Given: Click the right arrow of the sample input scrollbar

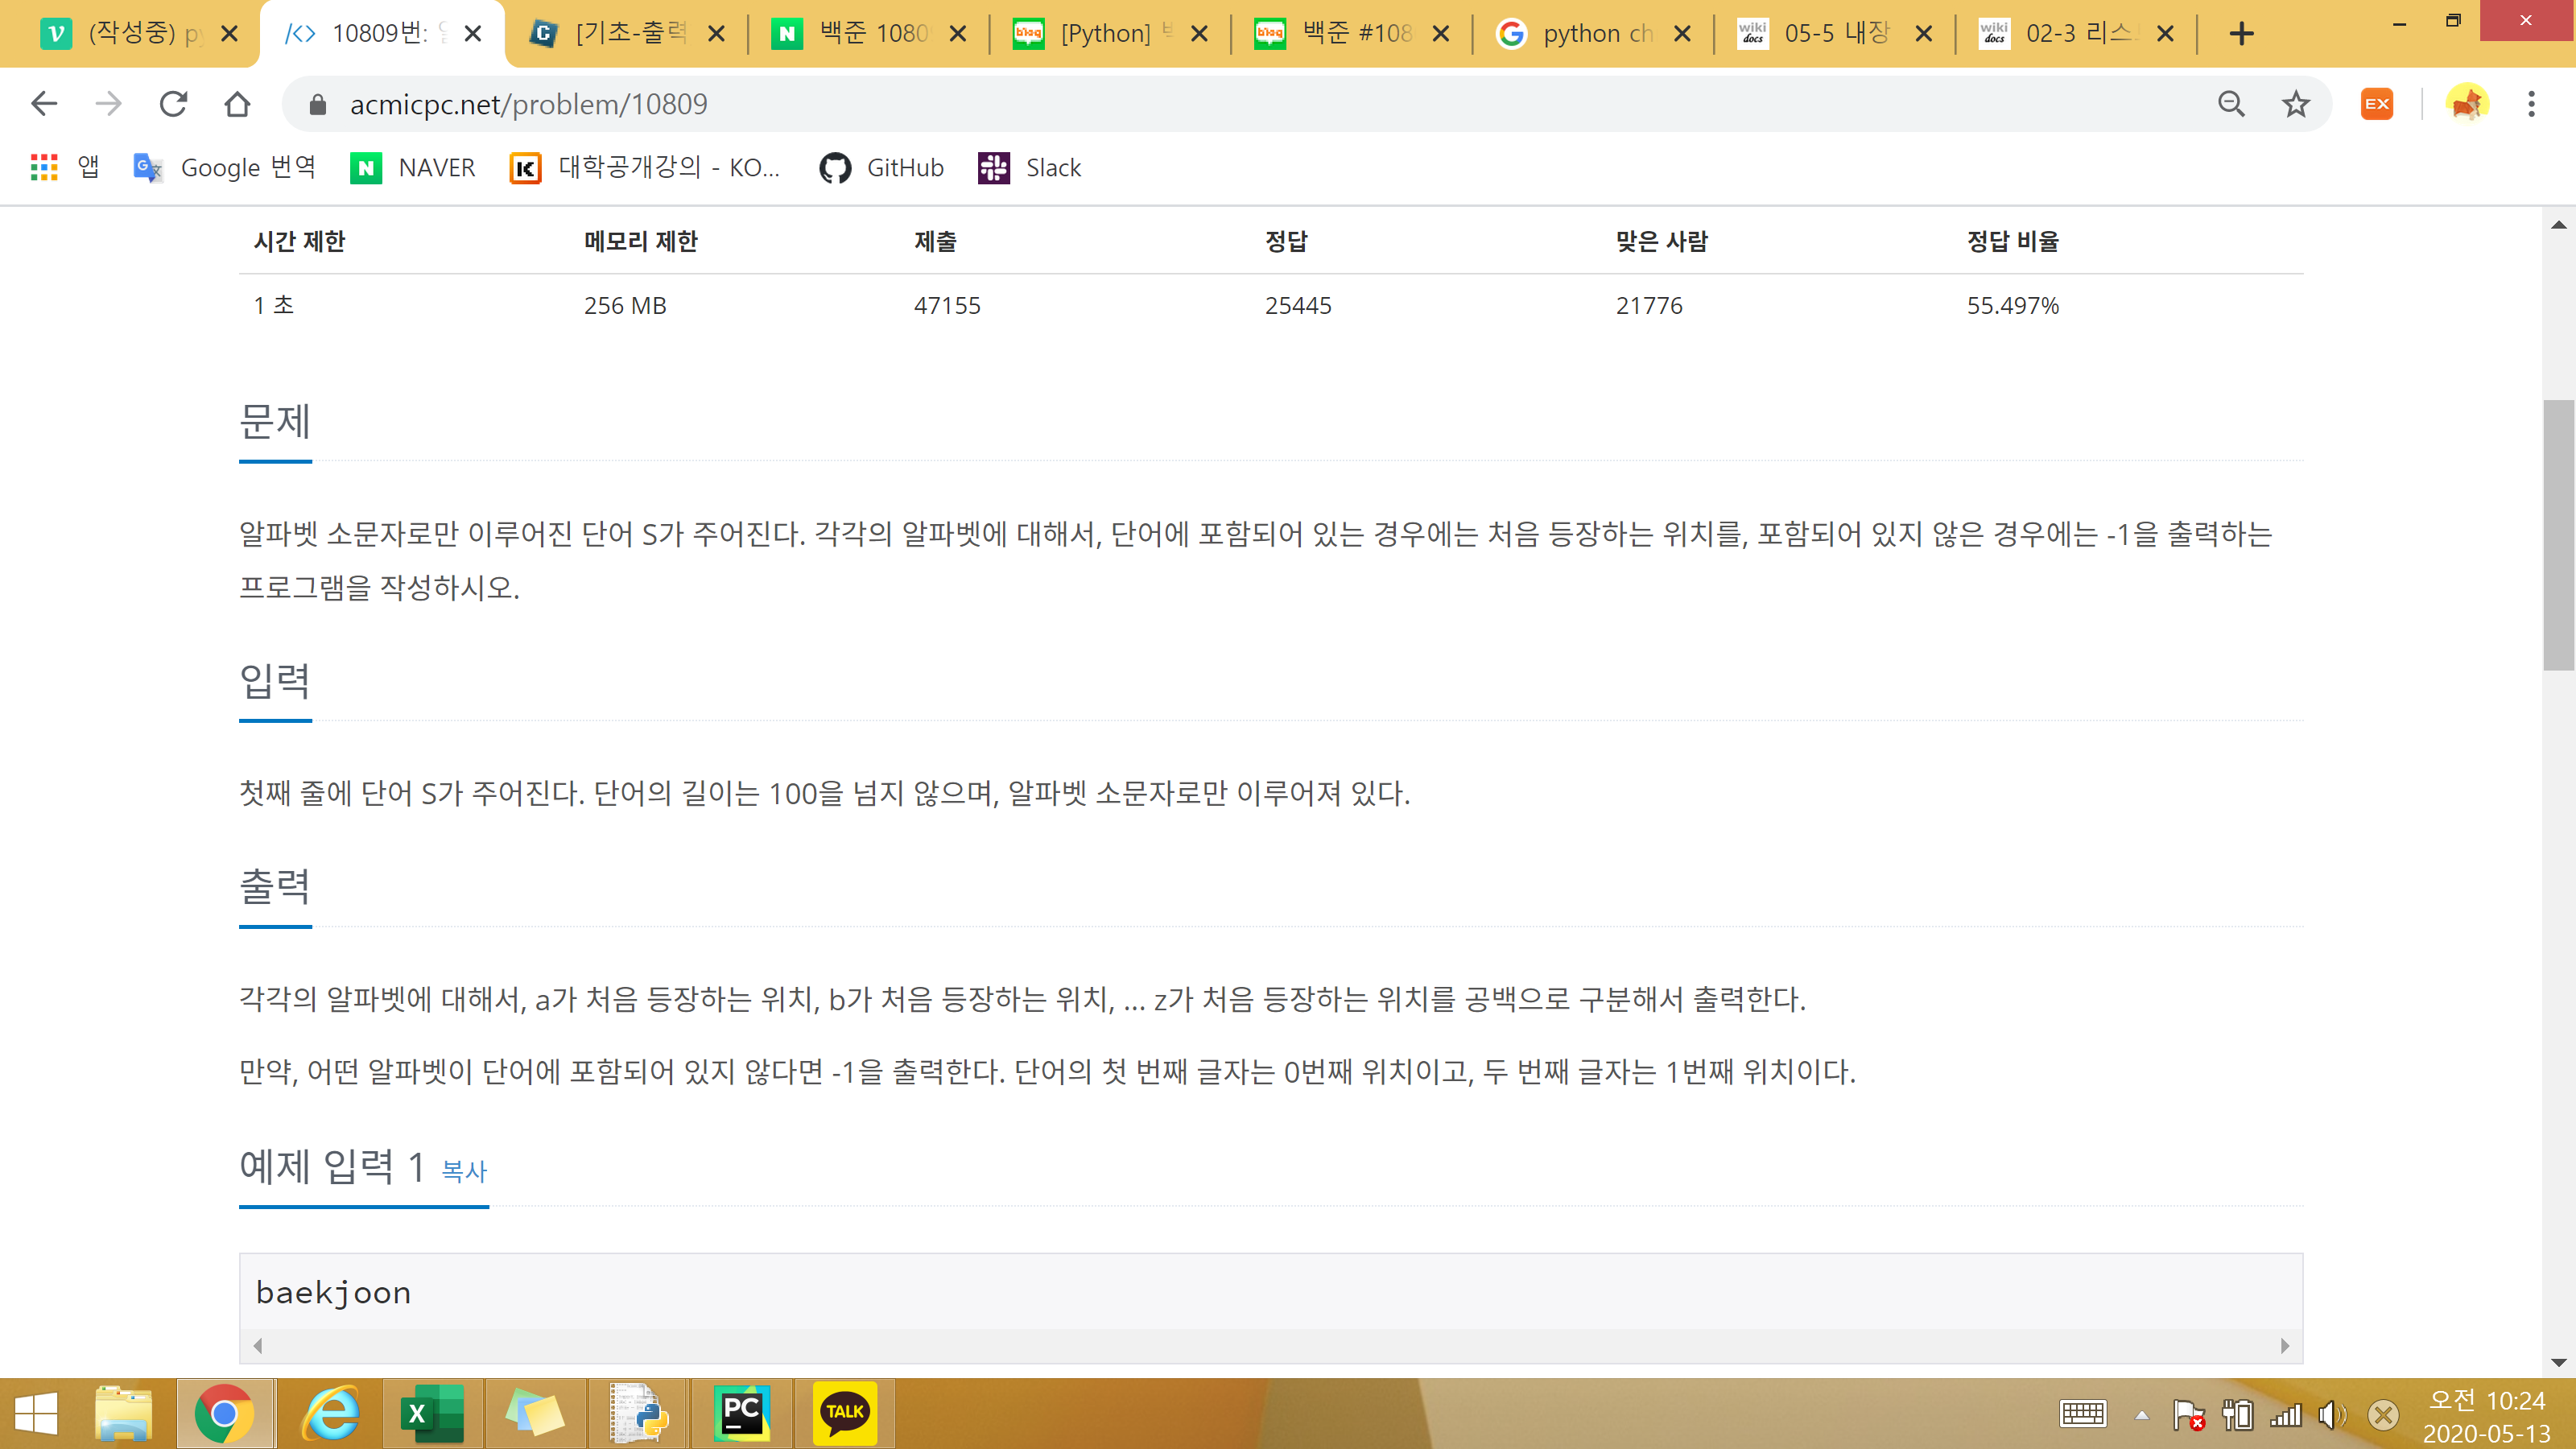Looking at the screenshot, I should [2285, 1345].
